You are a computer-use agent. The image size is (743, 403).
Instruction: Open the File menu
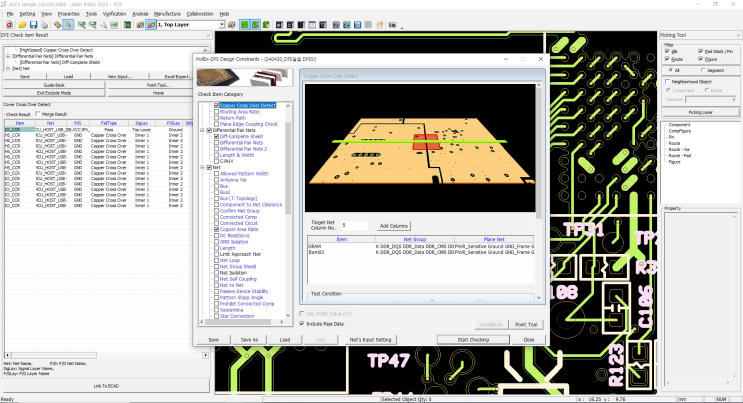pos(10,14)
